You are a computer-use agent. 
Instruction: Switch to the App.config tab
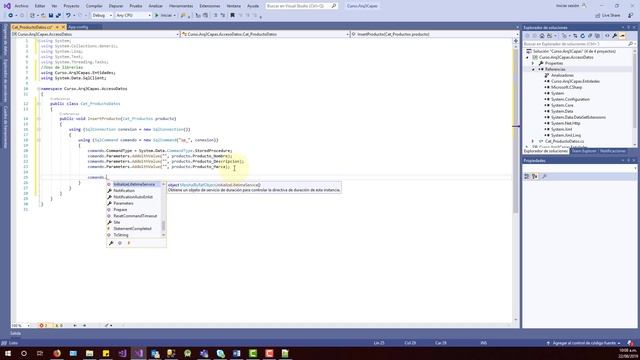(78, 27)
